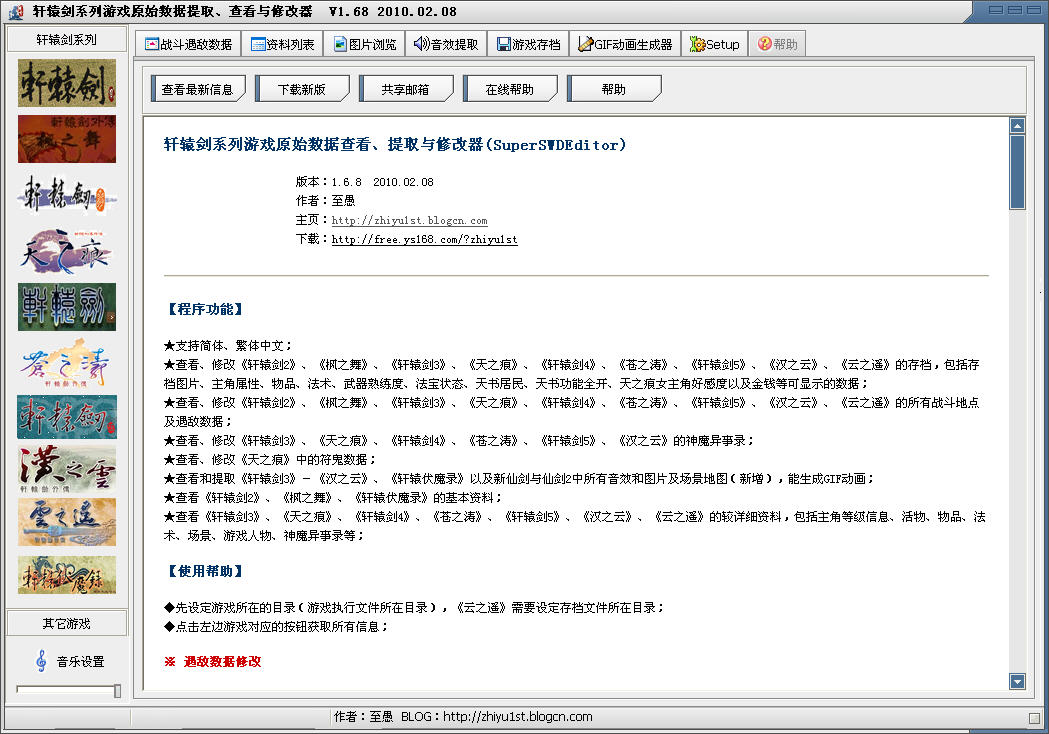
Task: Click the resize grip in status bar corner
Action: click(1034, 718)
